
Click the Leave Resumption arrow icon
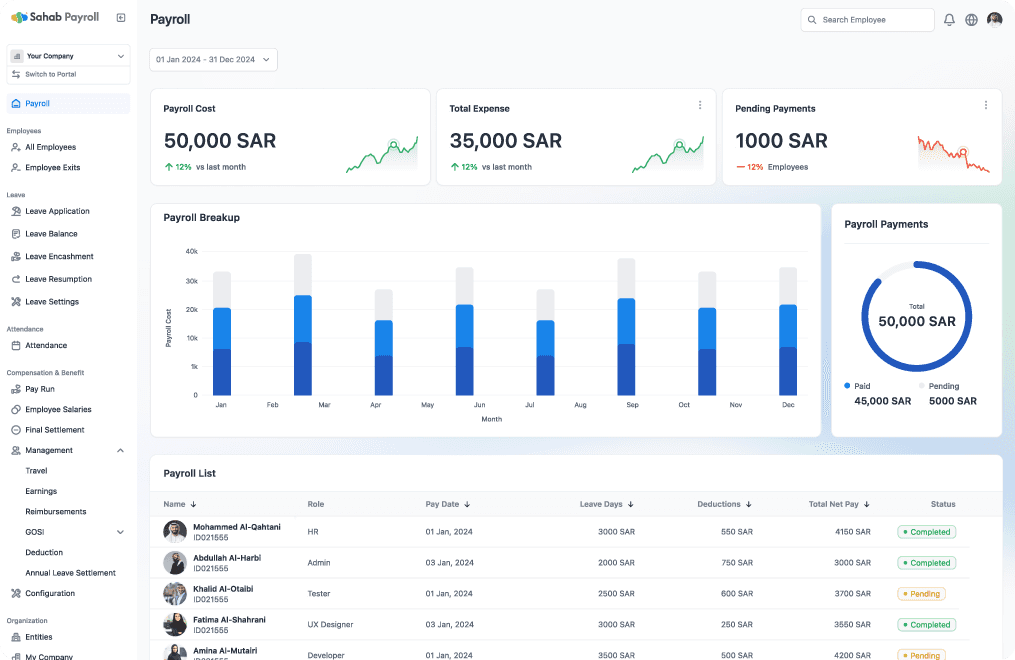[16, 279]
